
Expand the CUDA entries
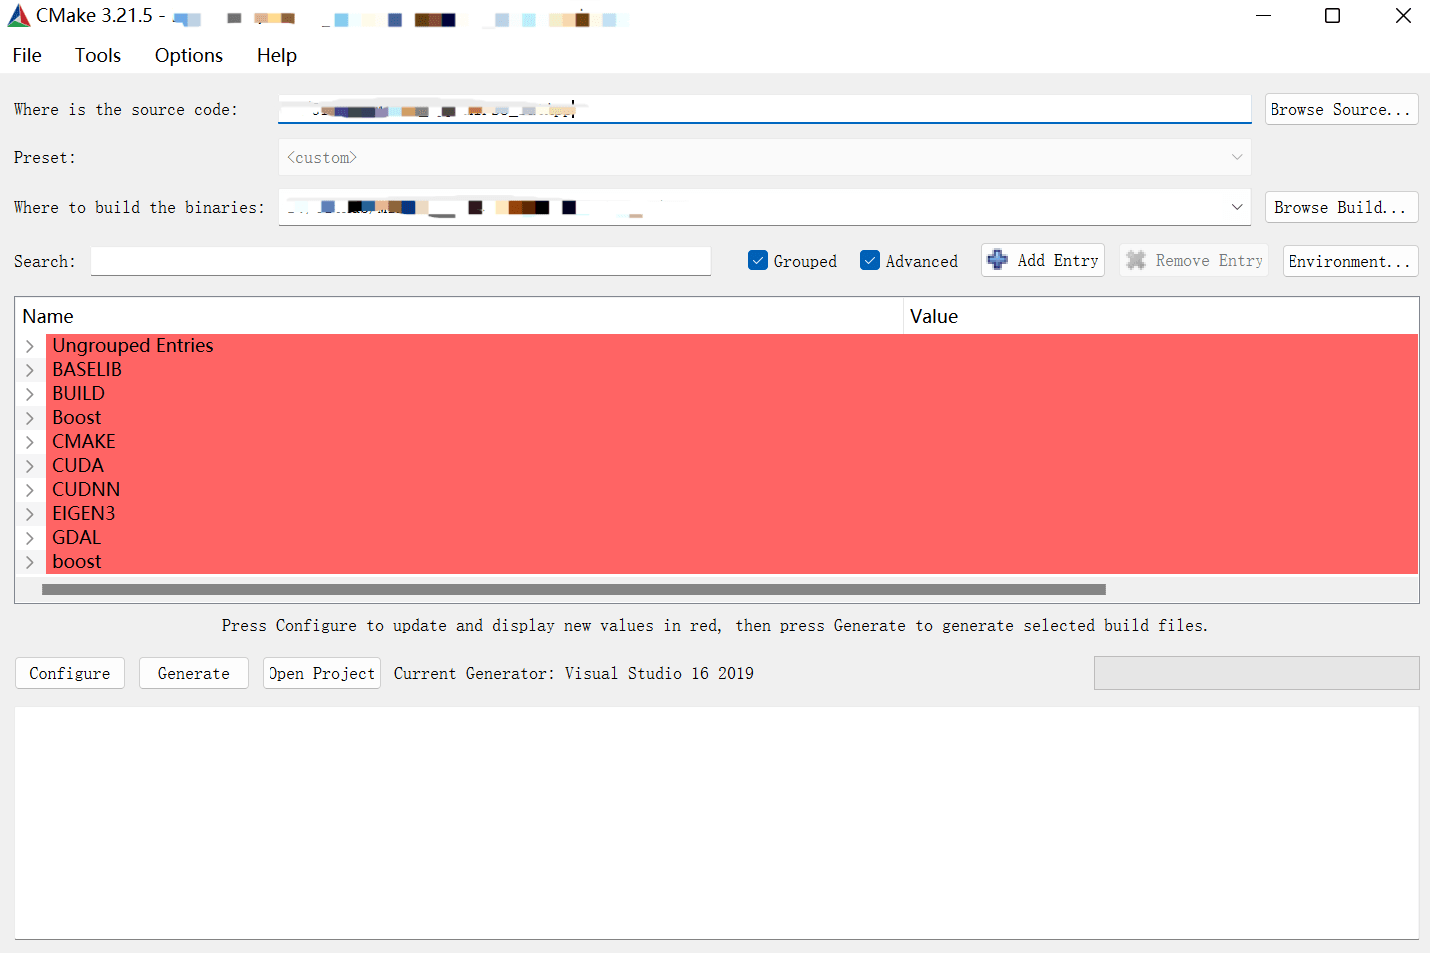coord(29,466)
